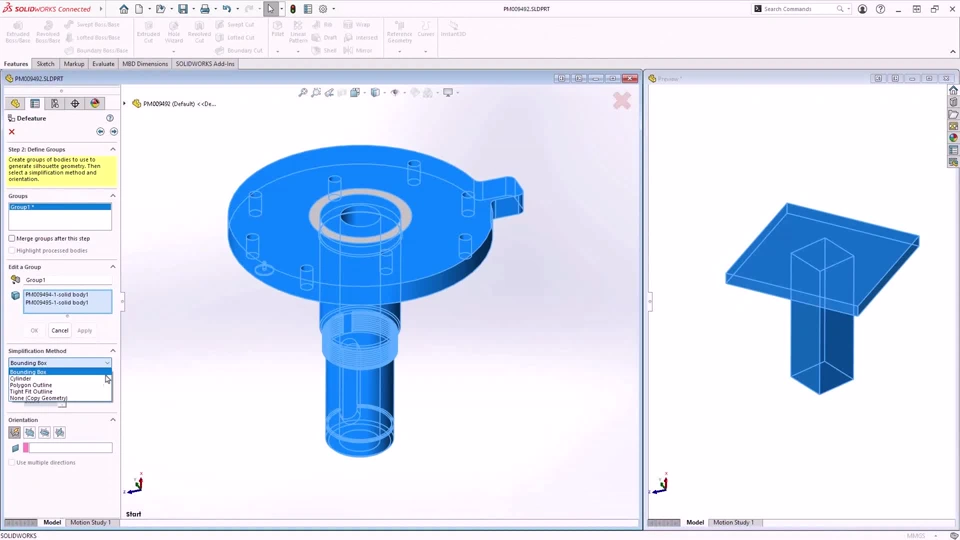Click the Rebuild traffic light icon
Image resolution: width=960 pixels, height=540 pixels.
pyautogui.click(x=293, y=9)
